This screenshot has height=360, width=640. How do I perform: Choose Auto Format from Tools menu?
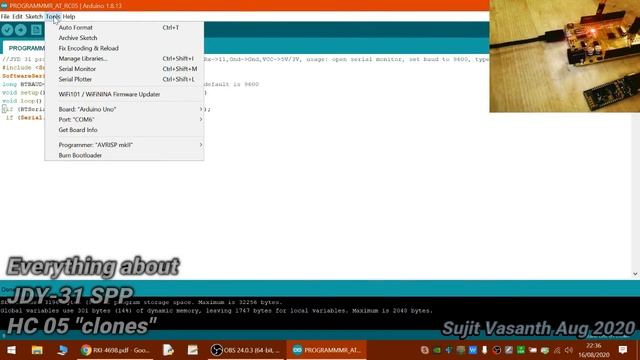click(124, 27)
